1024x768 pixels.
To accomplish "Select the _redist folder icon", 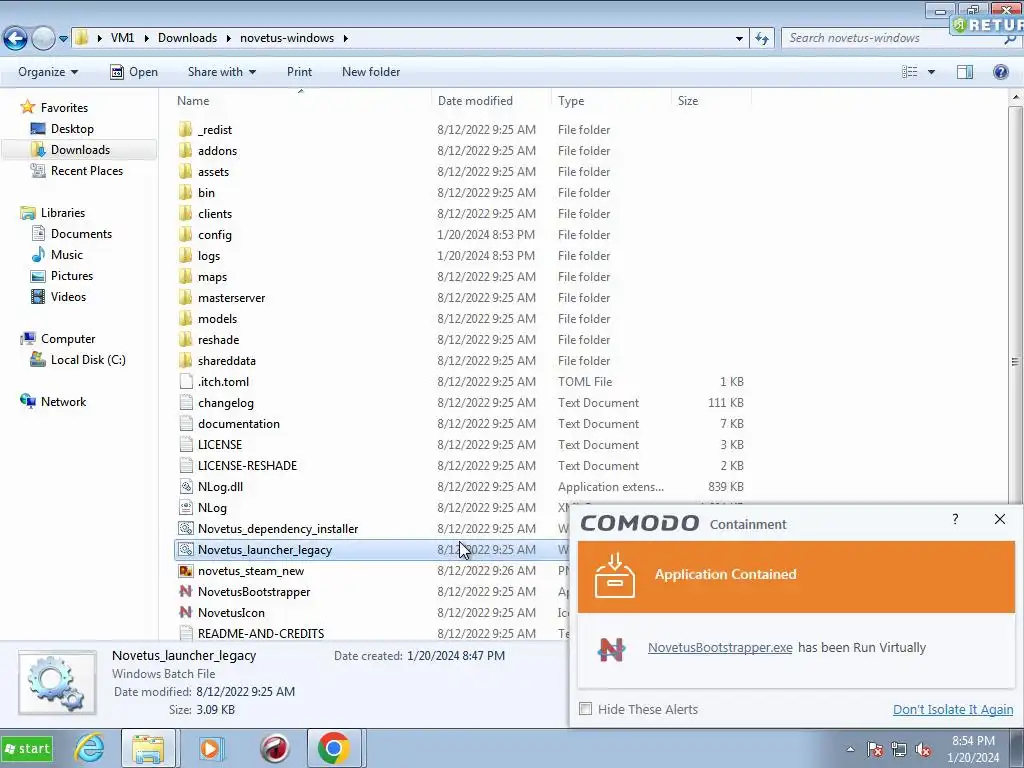I will click(x=186, y=129).
